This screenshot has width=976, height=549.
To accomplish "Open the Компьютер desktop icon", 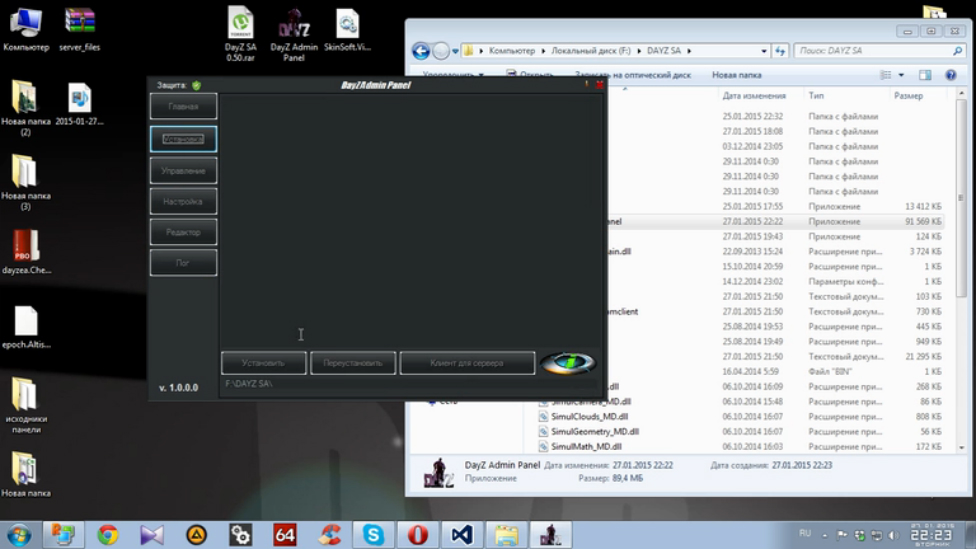I will click(26, 29).
